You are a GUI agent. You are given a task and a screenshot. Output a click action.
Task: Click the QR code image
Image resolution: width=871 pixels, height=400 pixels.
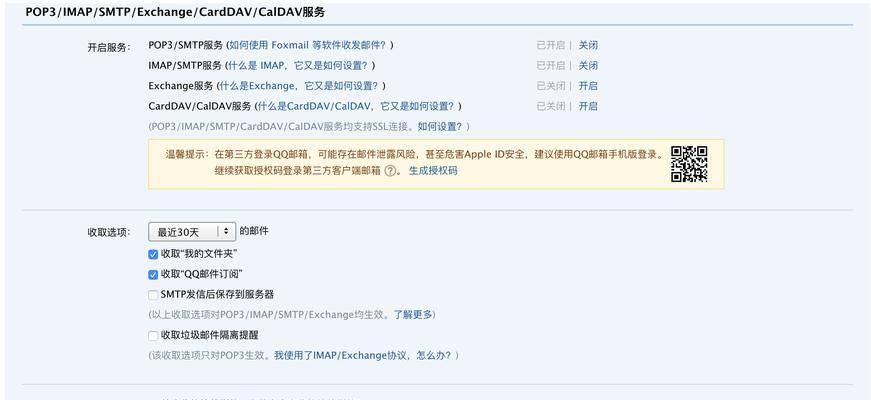click(x=689, y=164)
